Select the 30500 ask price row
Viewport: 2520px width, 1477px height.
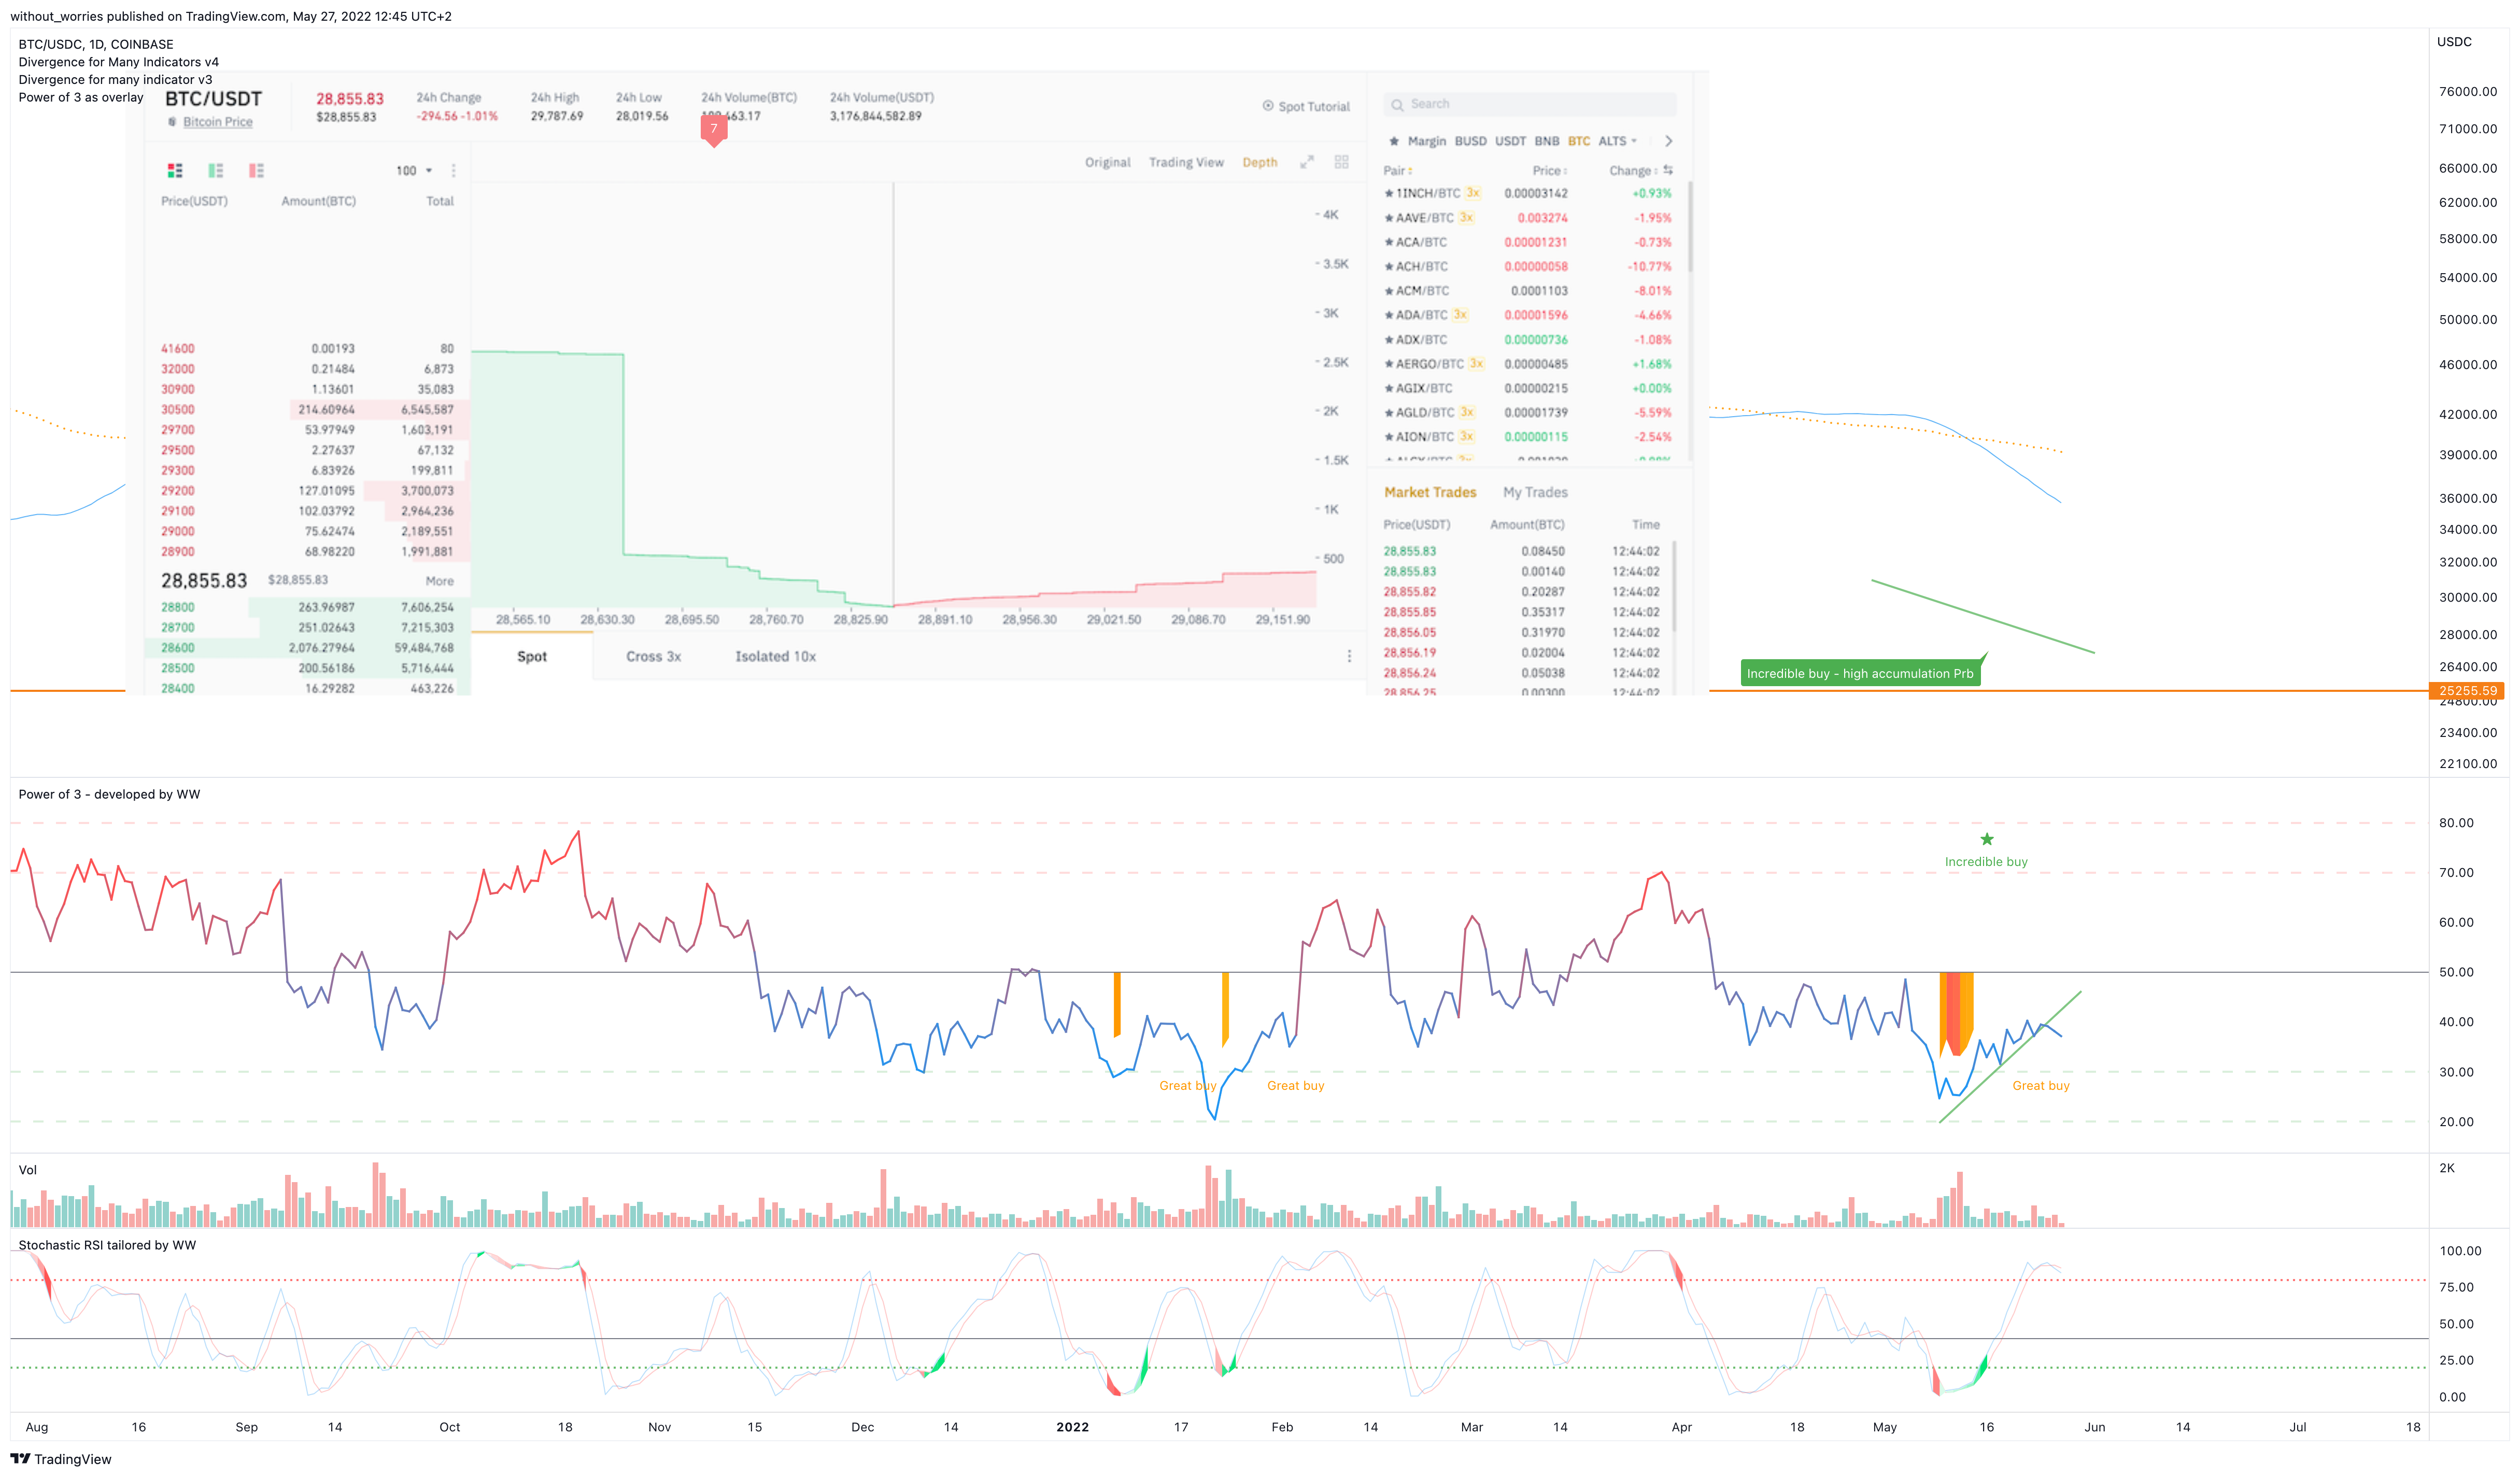coord(308,409)
